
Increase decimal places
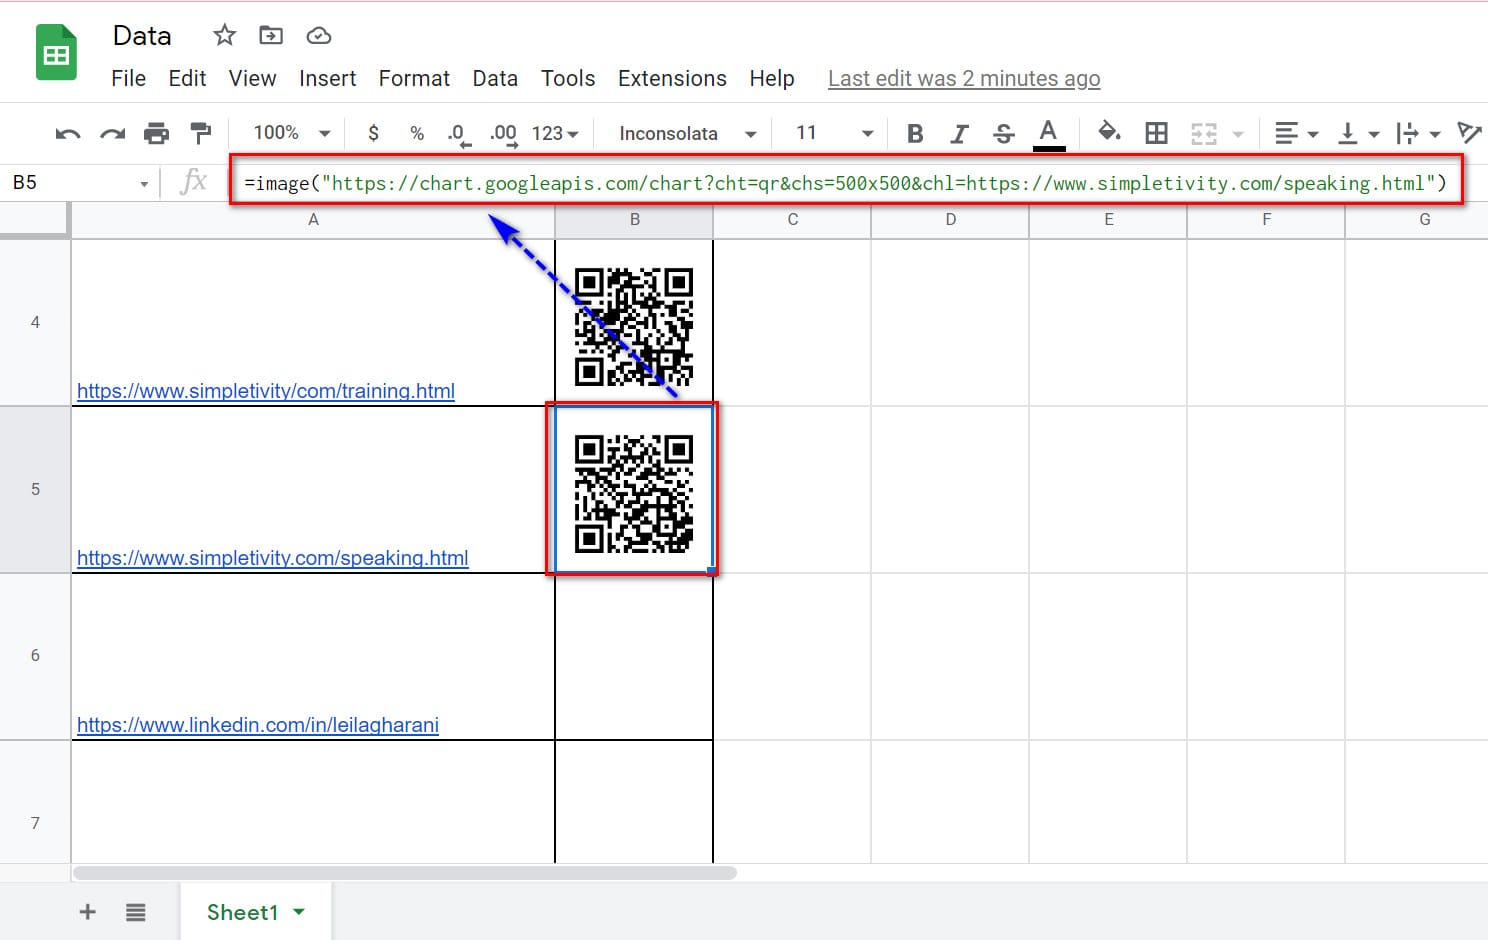coord(503,134)
